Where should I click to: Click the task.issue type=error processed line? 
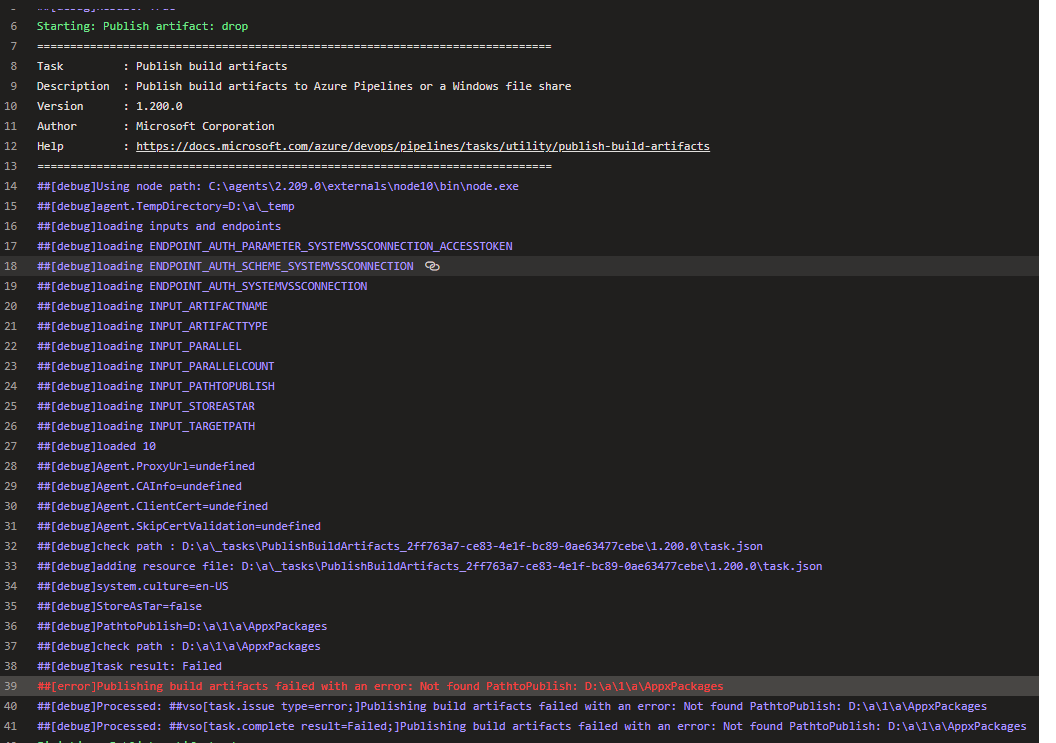[x=512, y=707]
